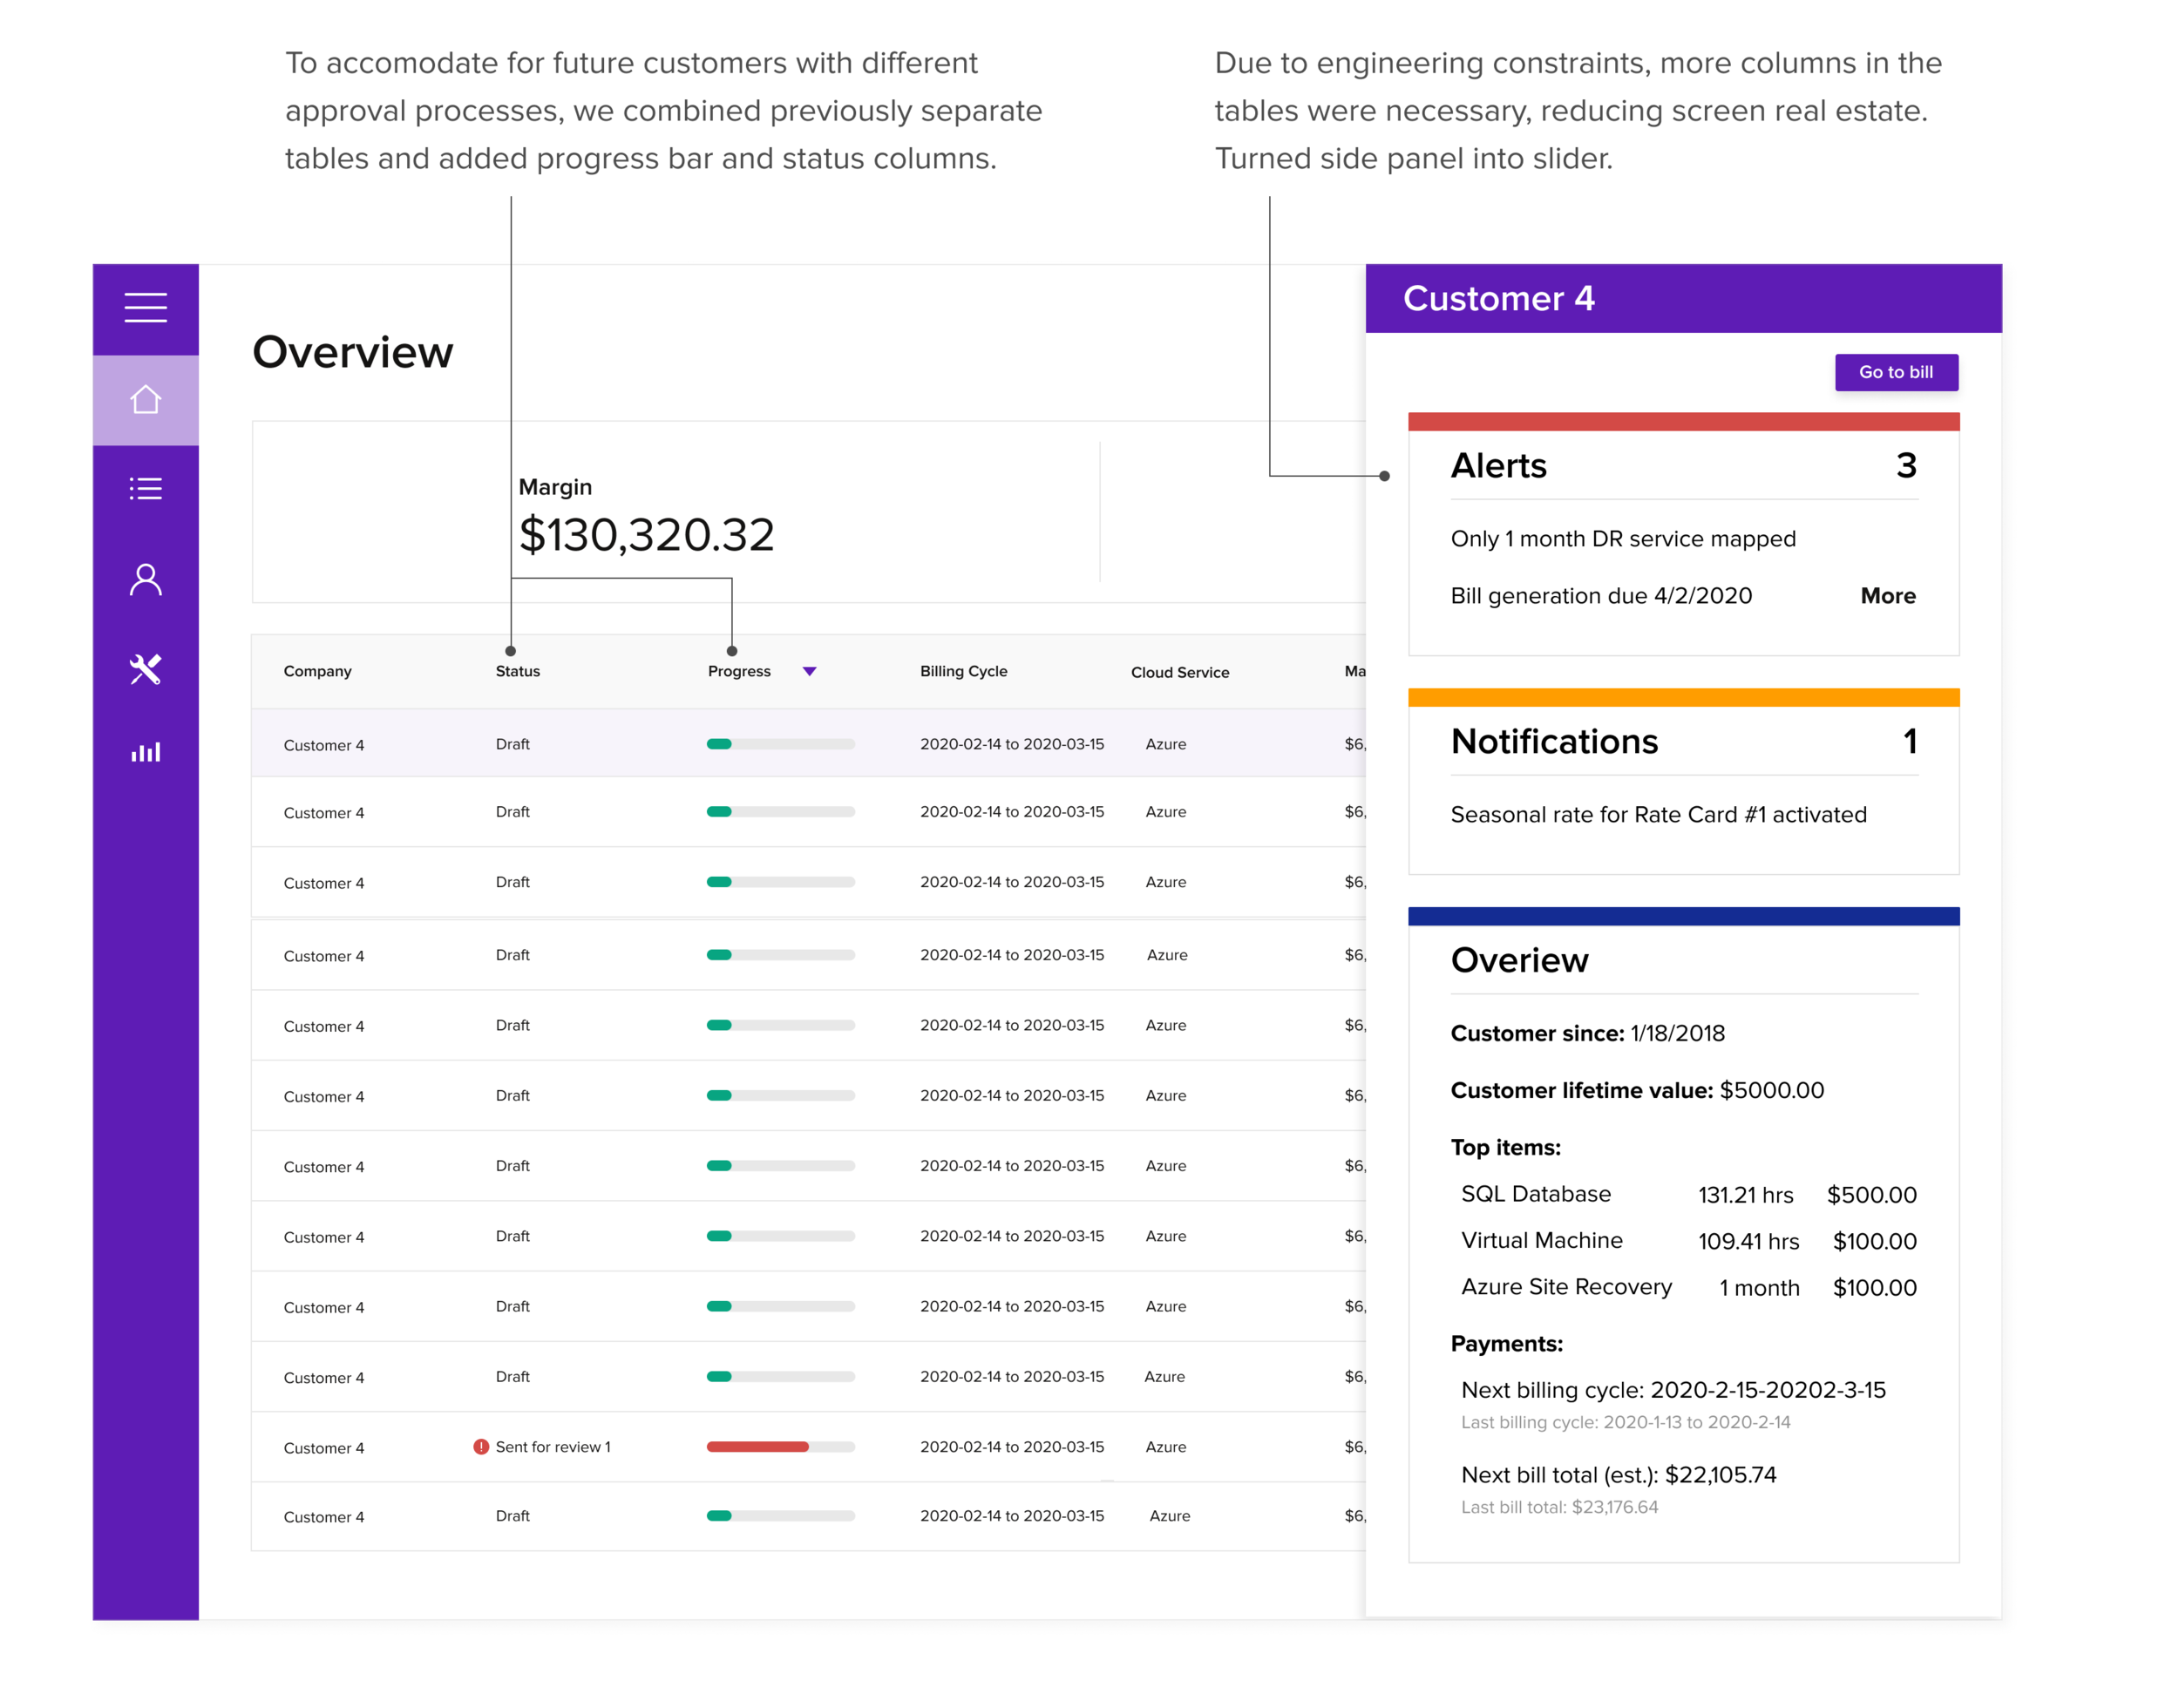Viewport: 2179px width, 1708px height.
Task: Click the Alerts count badge showing 3
Action: tap(1908, 465)
